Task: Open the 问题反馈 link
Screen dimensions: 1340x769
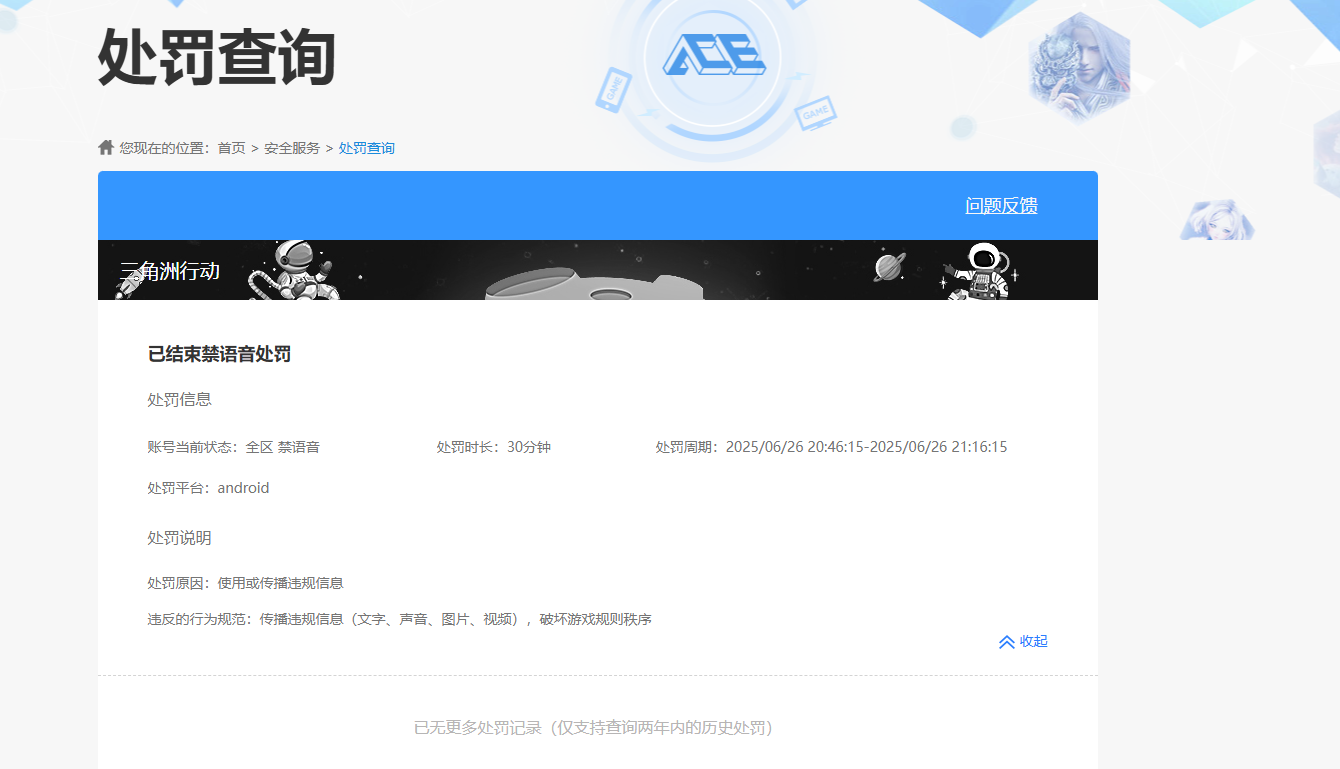Action: point(1001,206)
